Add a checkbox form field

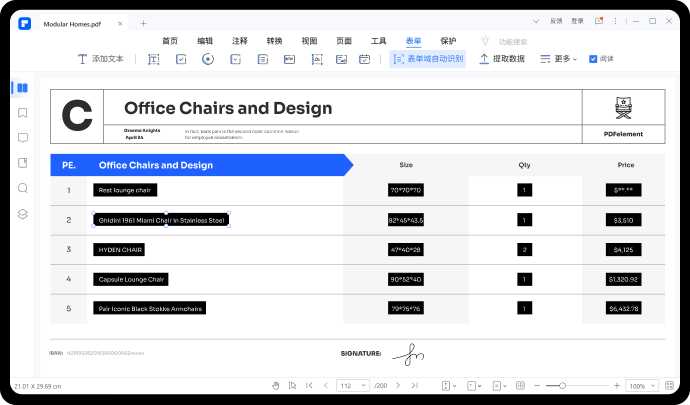point(181,59)
